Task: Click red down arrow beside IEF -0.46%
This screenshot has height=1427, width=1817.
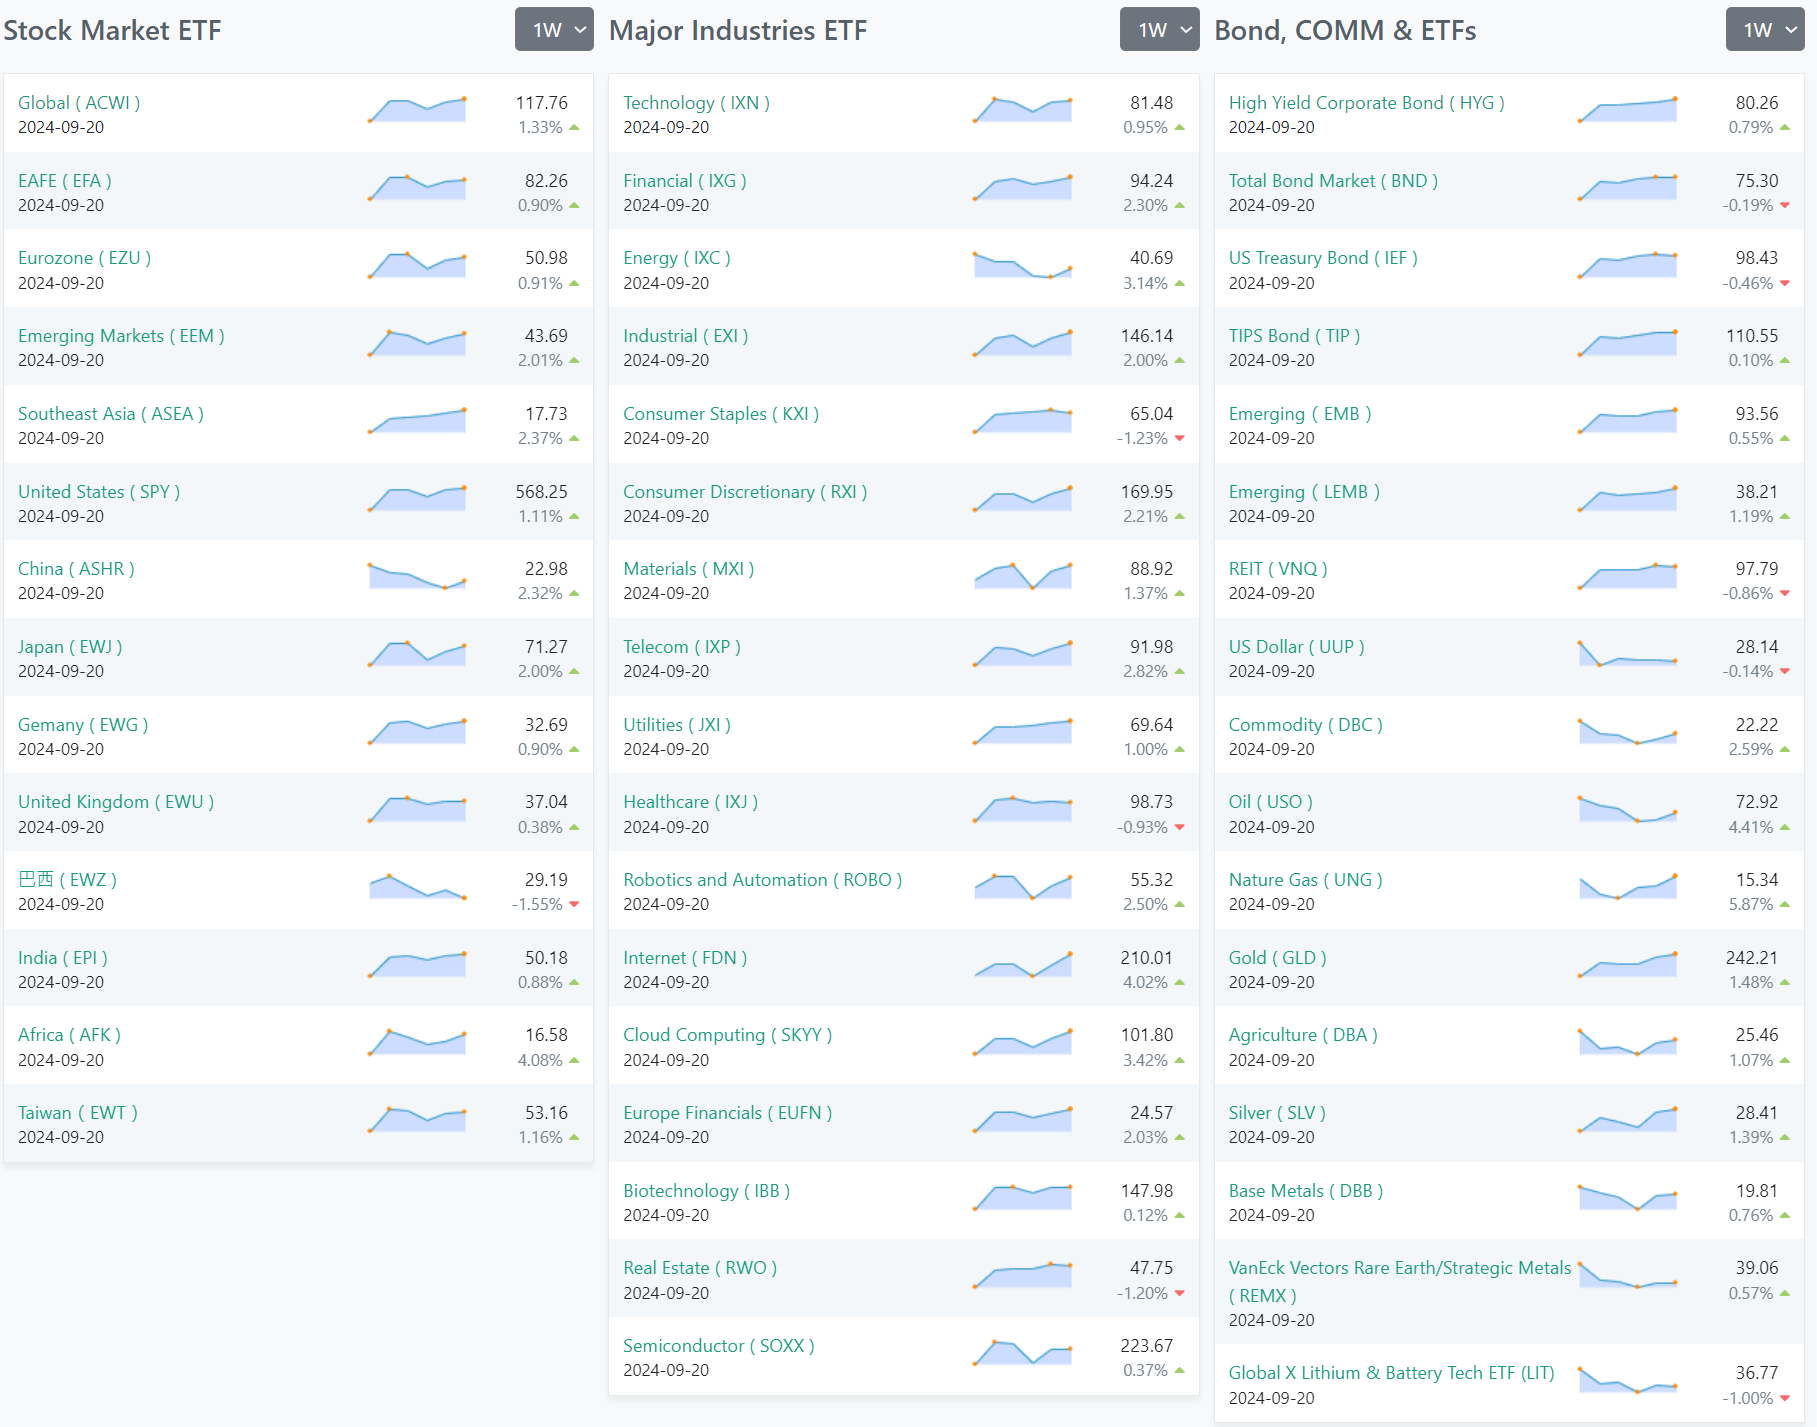Action: (1785, 283)
